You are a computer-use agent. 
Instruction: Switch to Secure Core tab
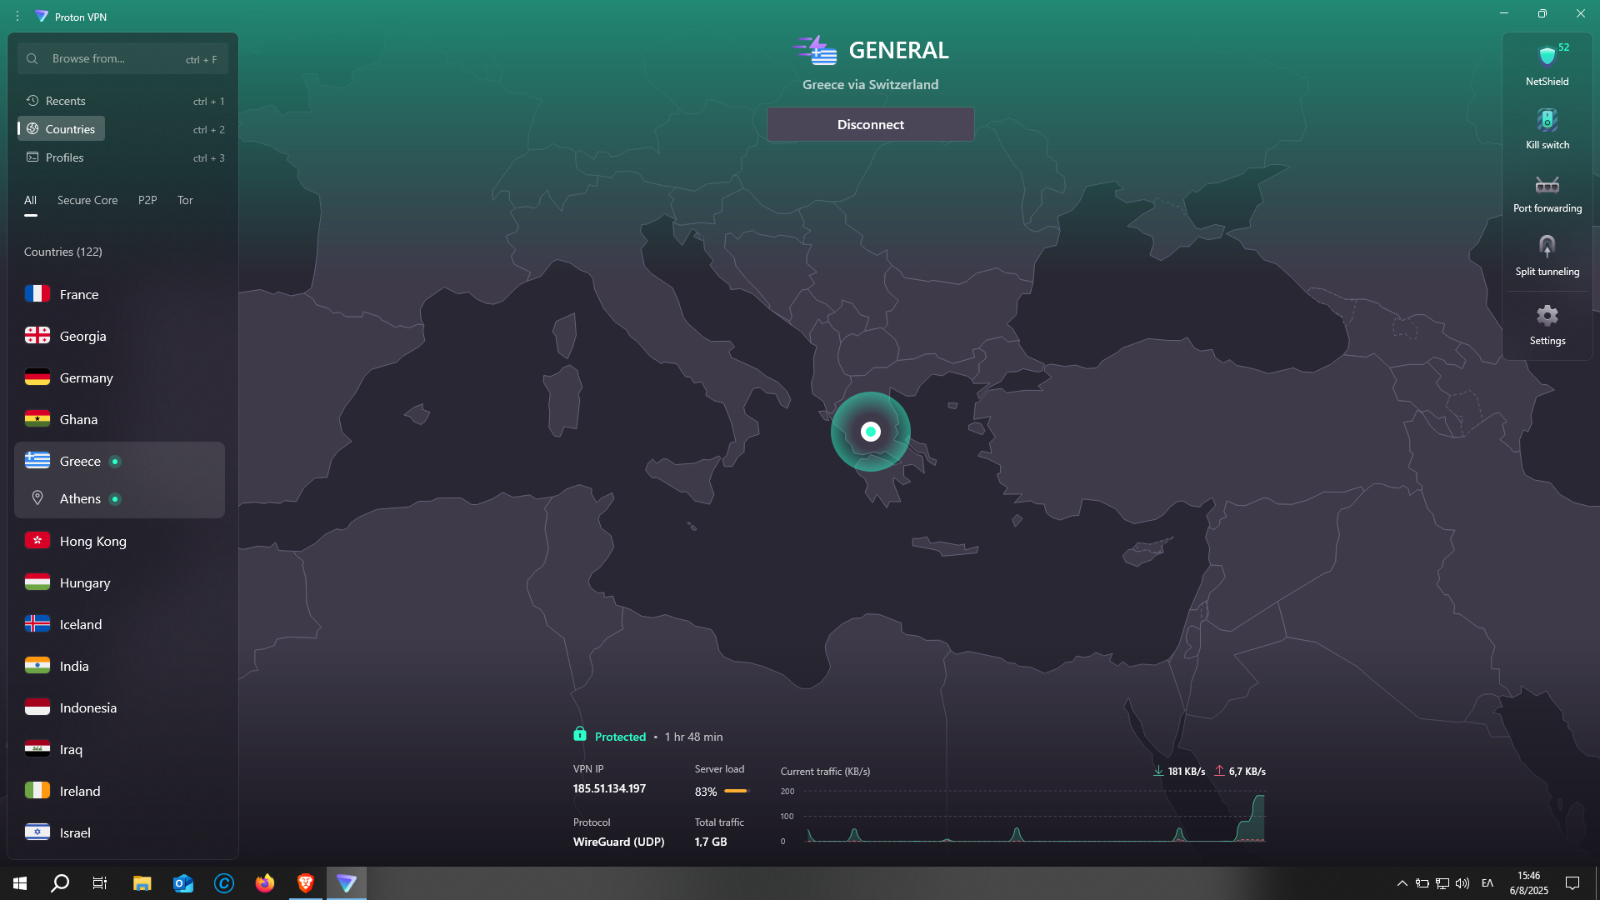(87, 200)
